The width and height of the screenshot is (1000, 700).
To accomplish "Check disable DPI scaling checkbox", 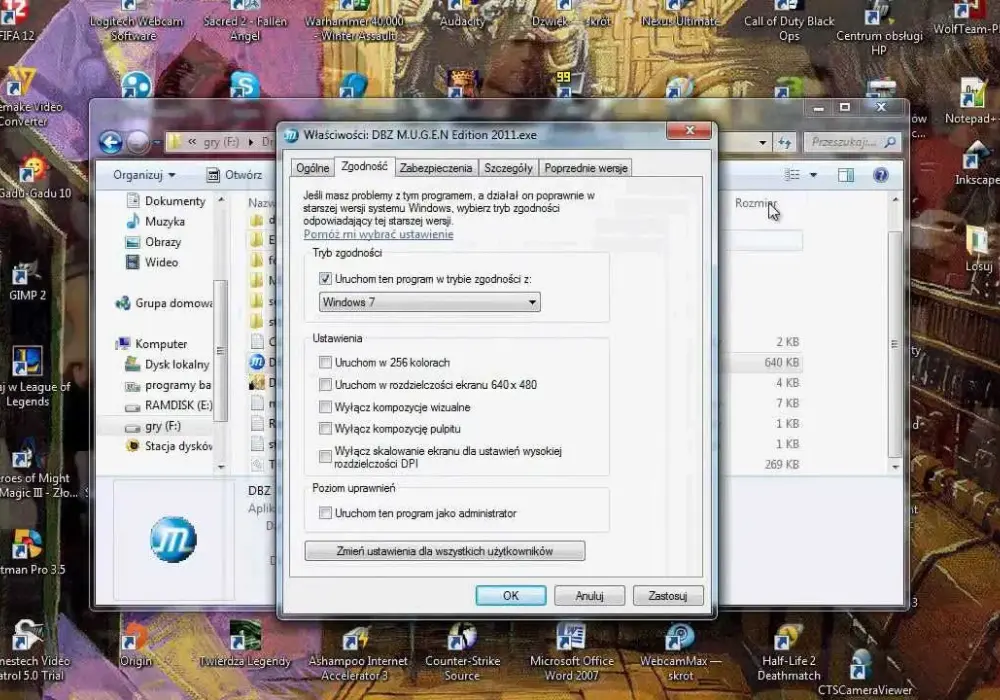I will tap(325, 456).
